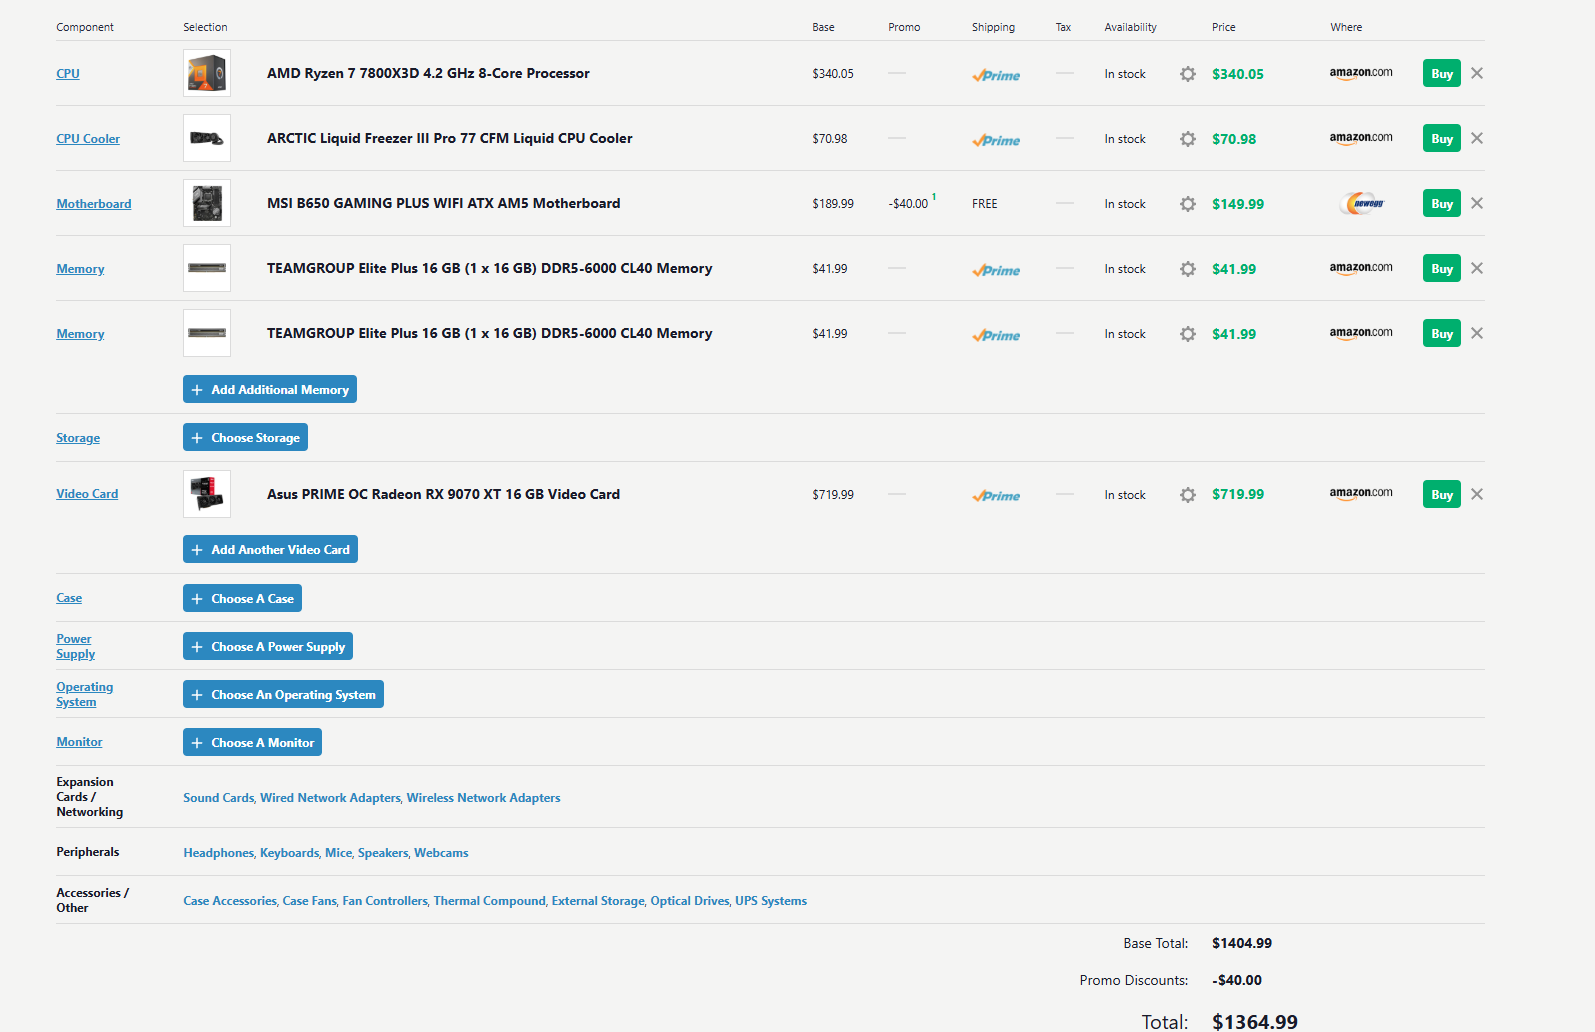Click amazon.com logo in Video Card row

[x=1361, y=493]
